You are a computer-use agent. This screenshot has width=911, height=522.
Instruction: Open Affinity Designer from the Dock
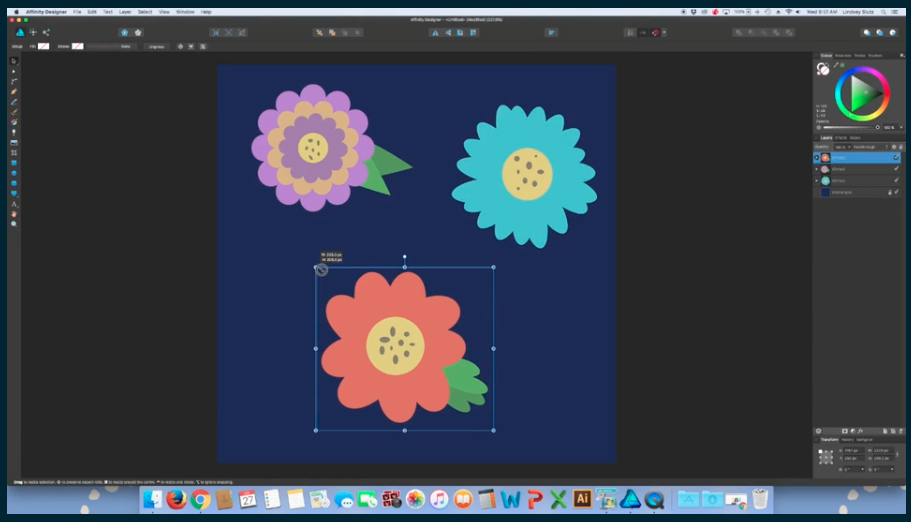630,498
